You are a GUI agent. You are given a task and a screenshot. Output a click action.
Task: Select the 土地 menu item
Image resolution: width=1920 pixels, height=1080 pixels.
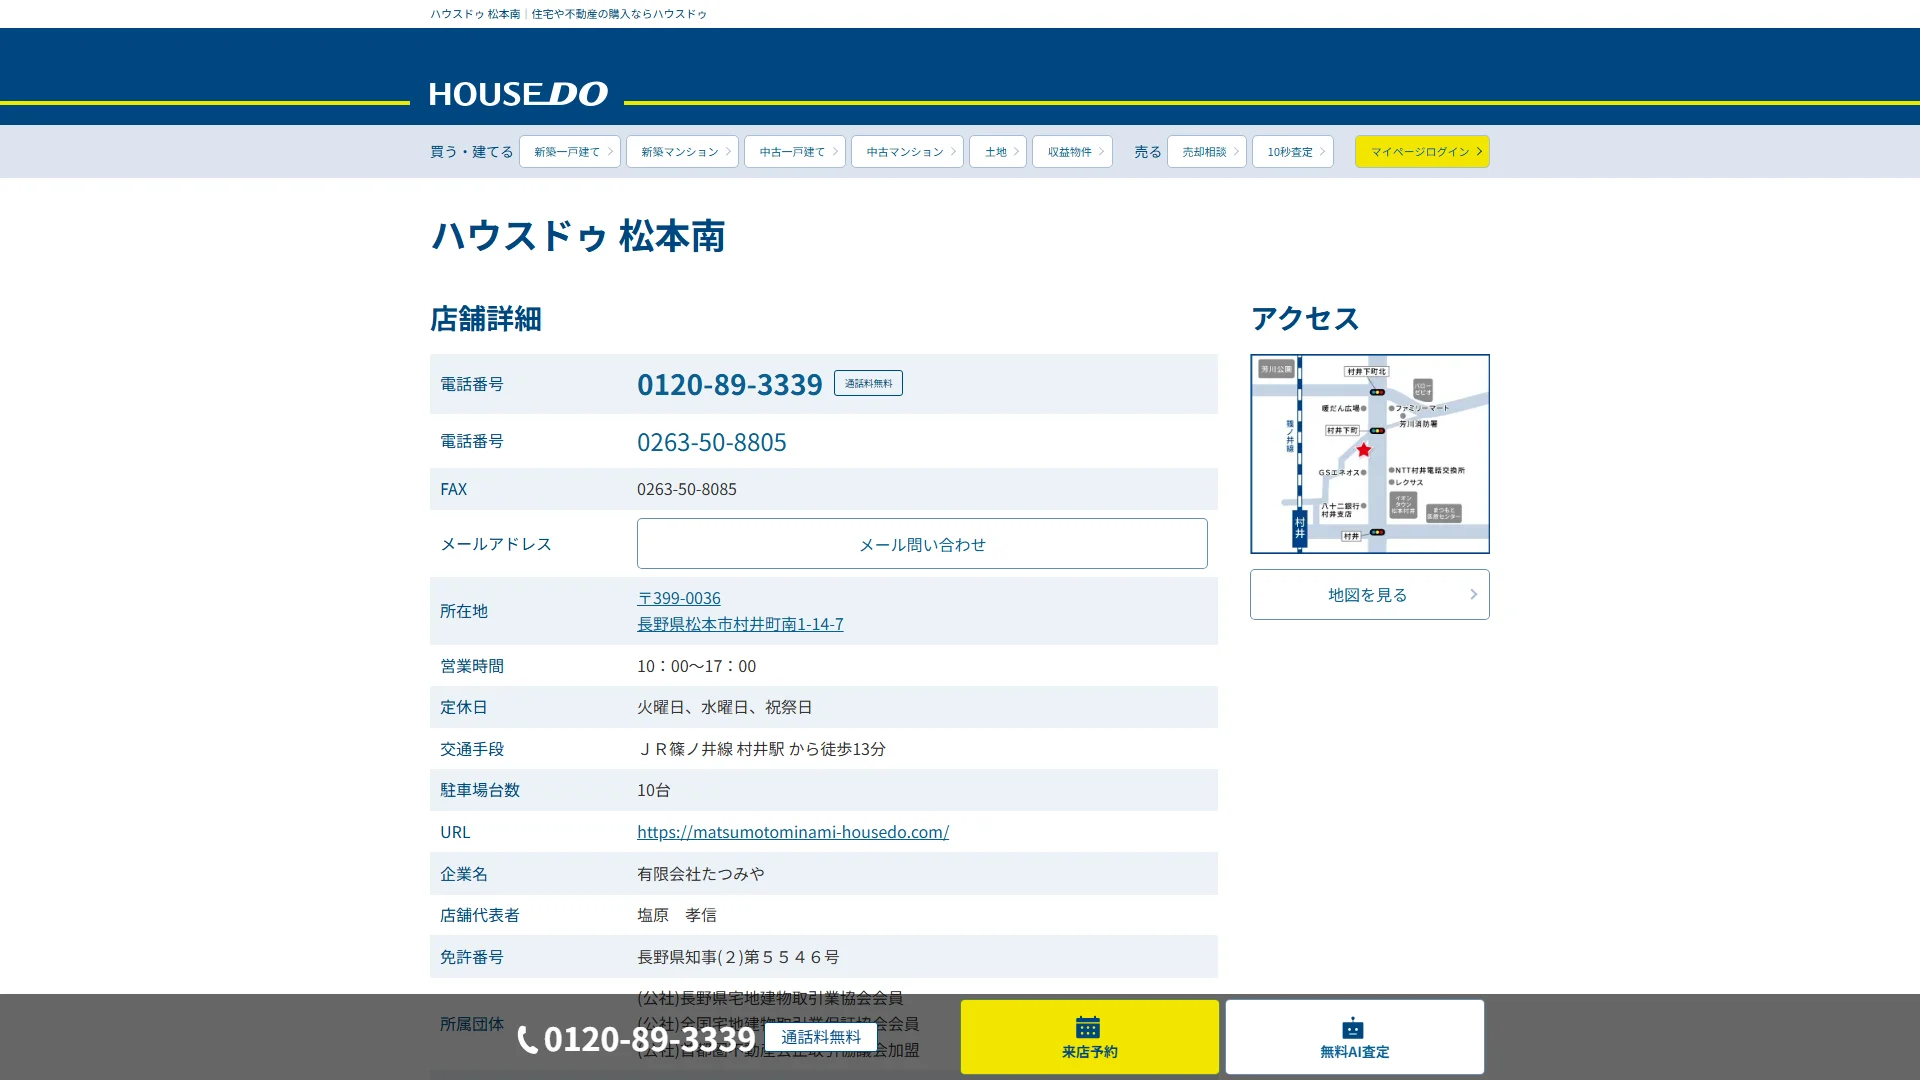(x=998, y=152)
